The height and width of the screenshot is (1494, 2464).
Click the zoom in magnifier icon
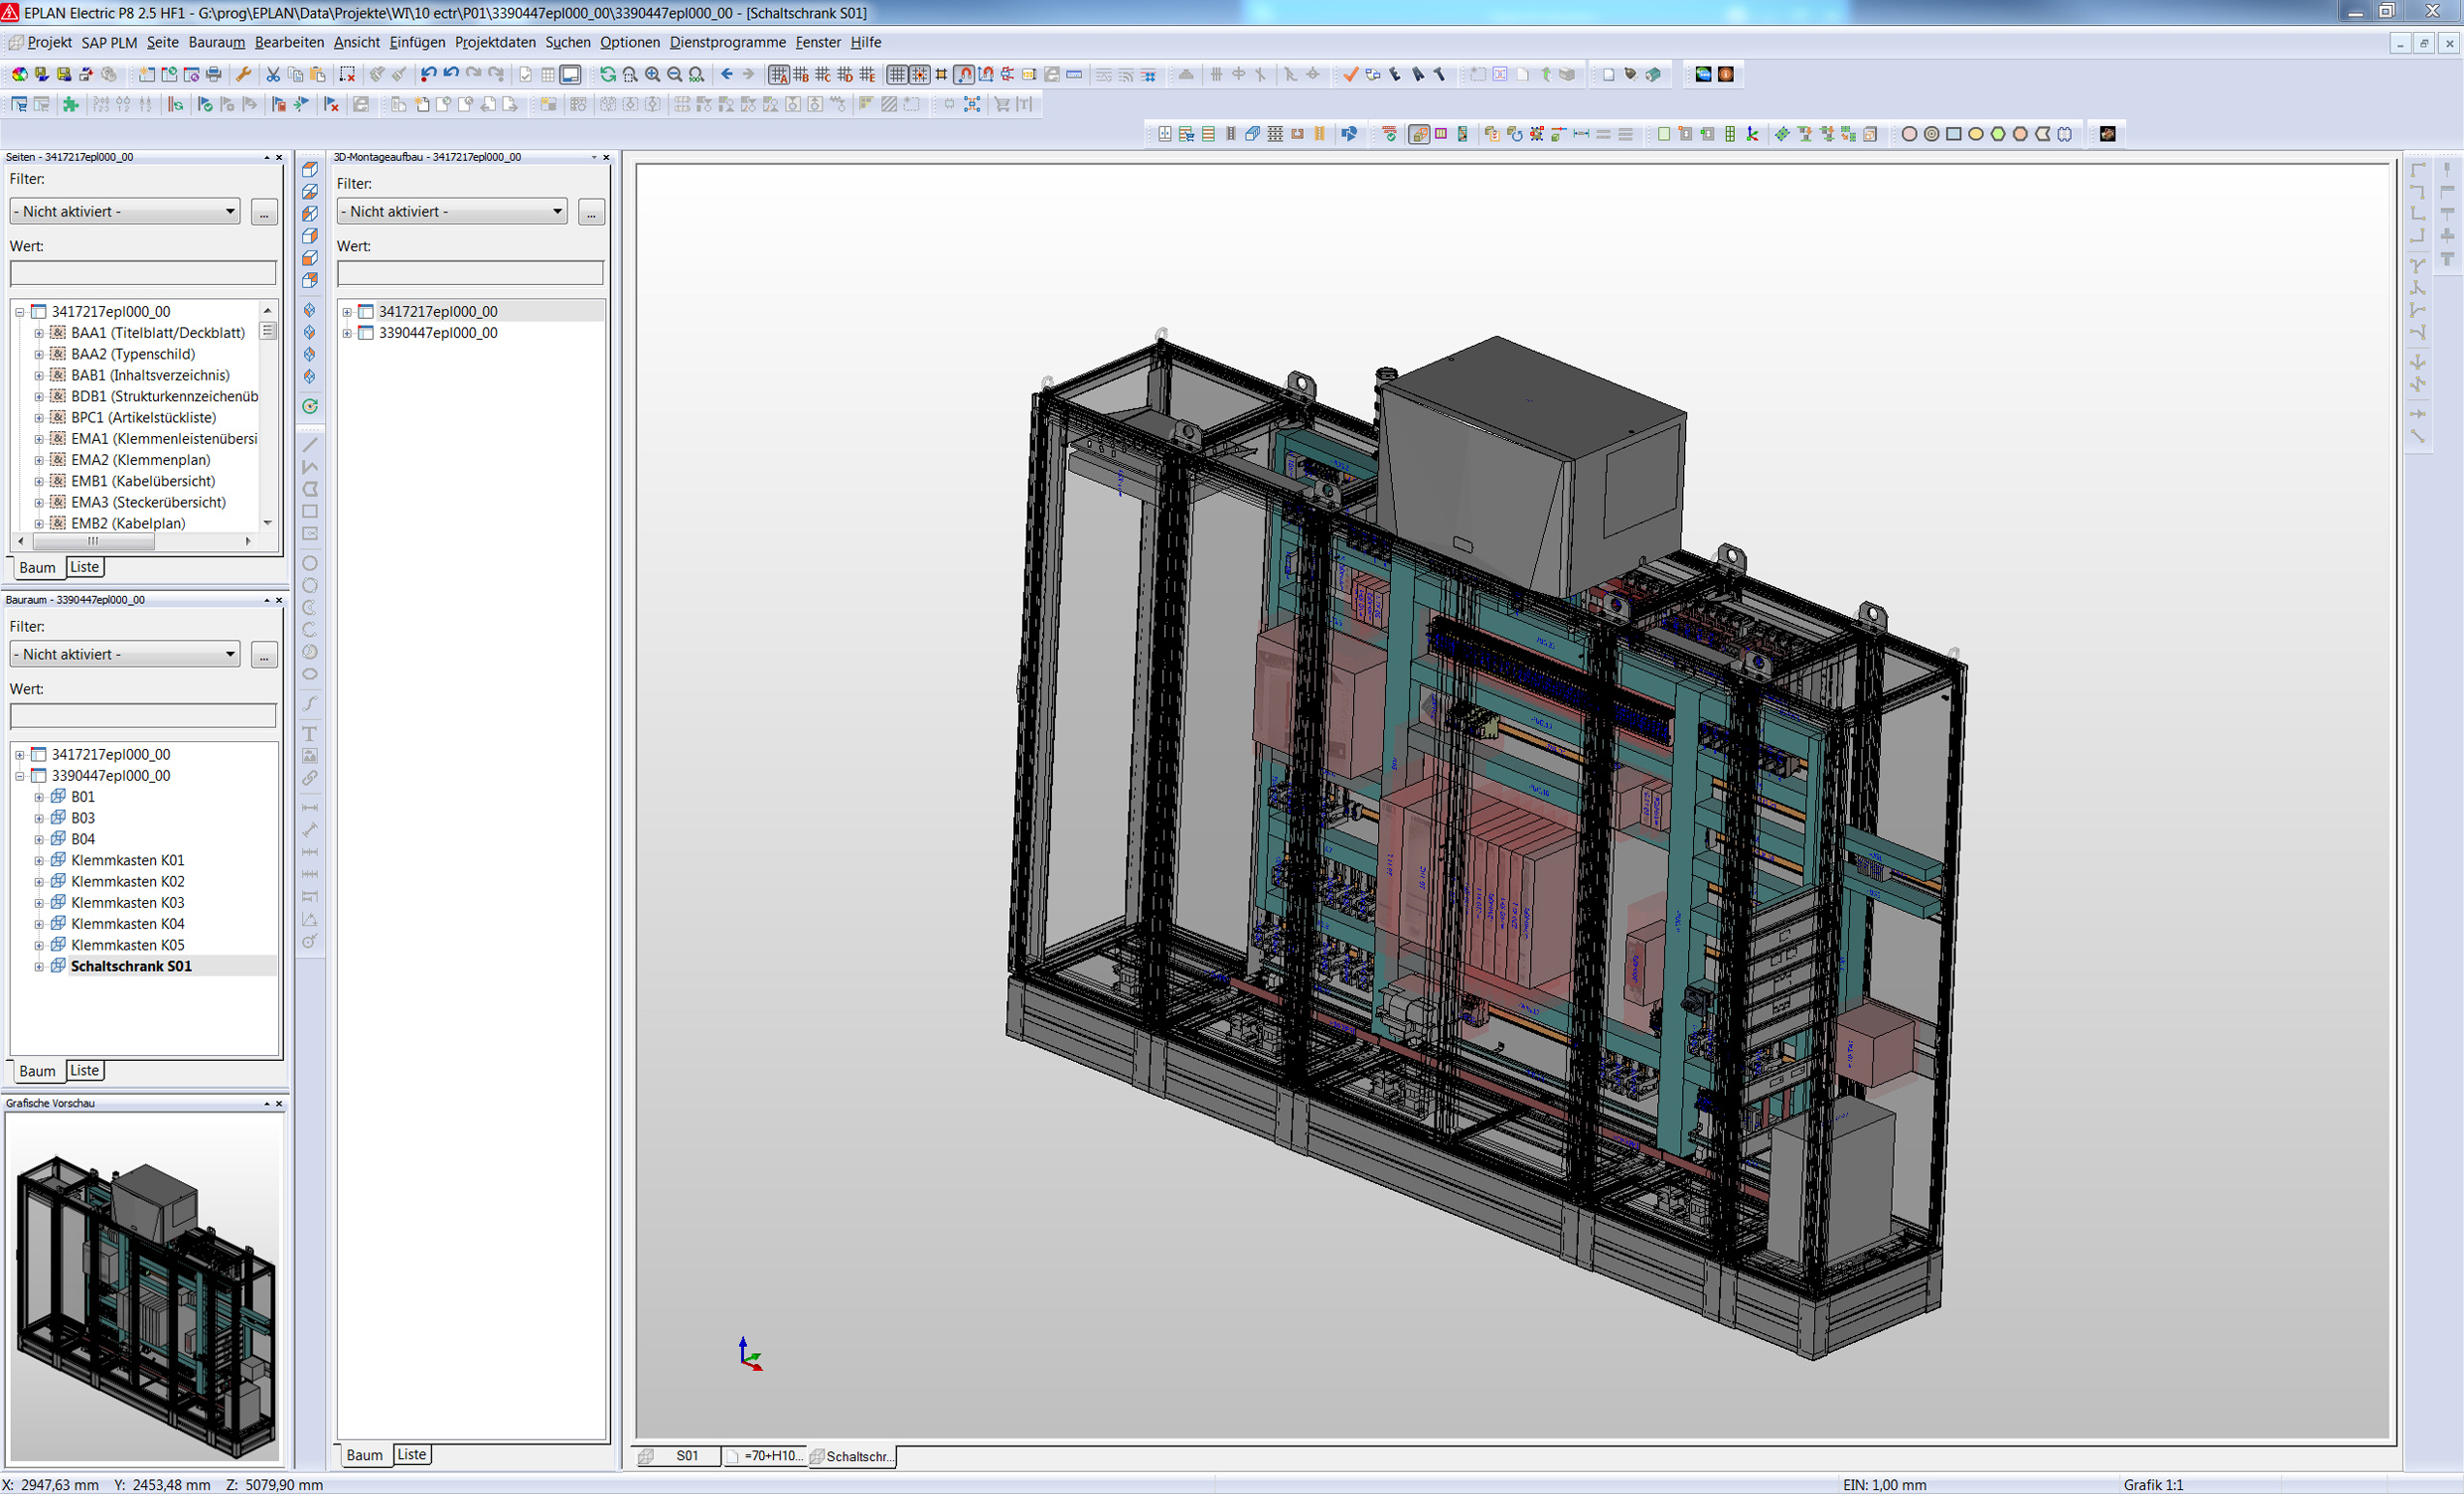(652, 74)
